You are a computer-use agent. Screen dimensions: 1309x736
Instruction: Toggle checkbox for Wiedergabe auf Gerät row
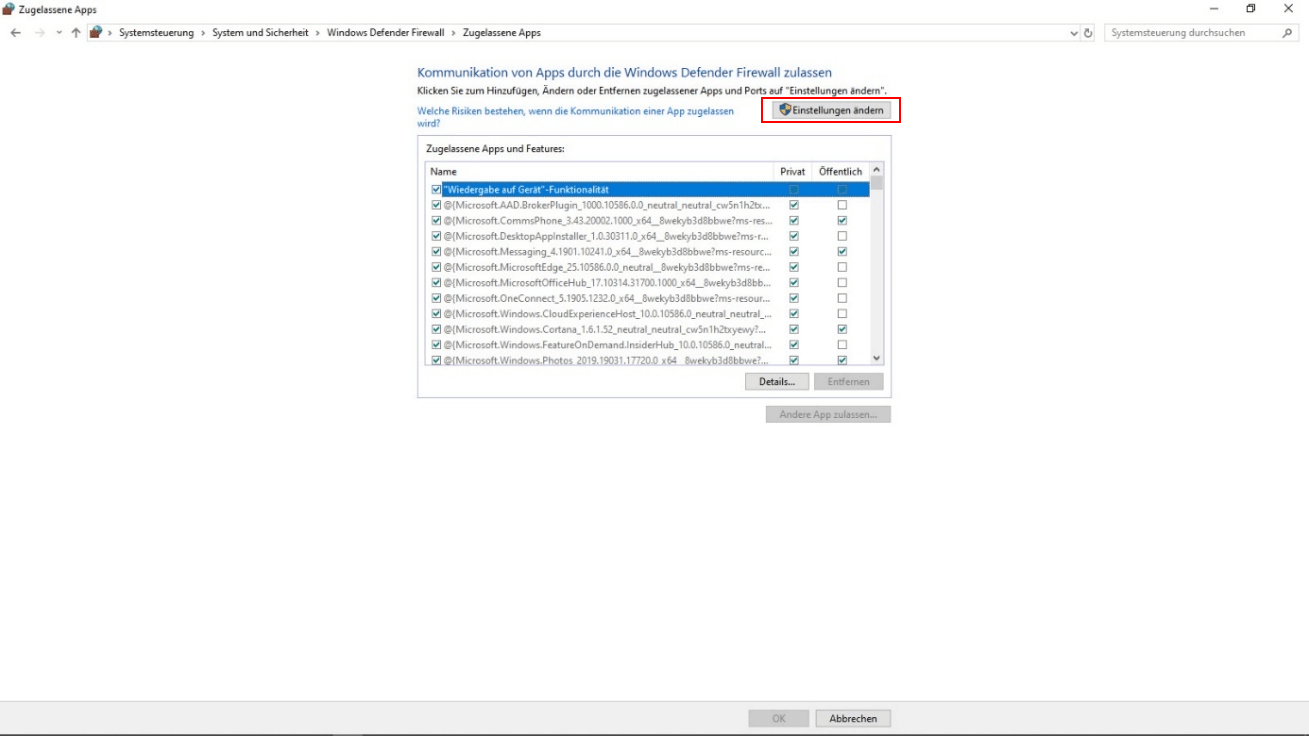point(436,189)
